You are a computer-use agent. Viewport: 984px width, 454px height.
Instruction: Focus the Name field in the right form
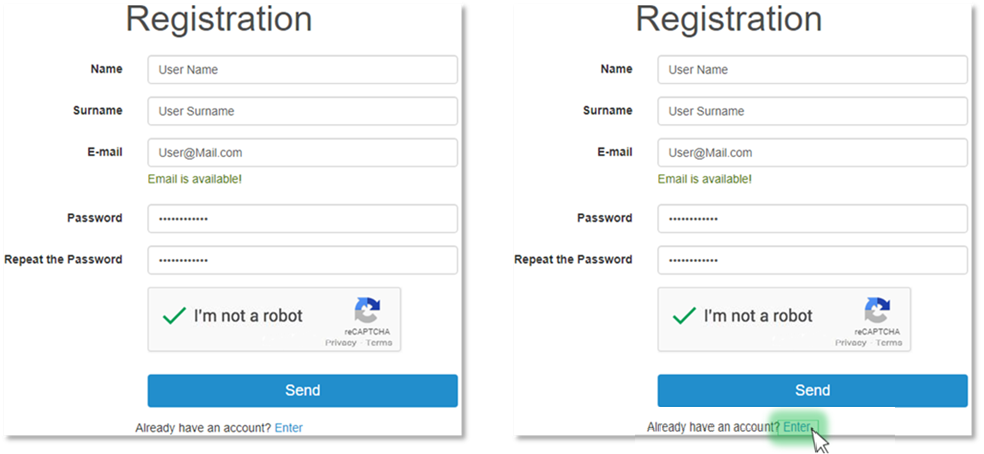(x=812, y=70)
